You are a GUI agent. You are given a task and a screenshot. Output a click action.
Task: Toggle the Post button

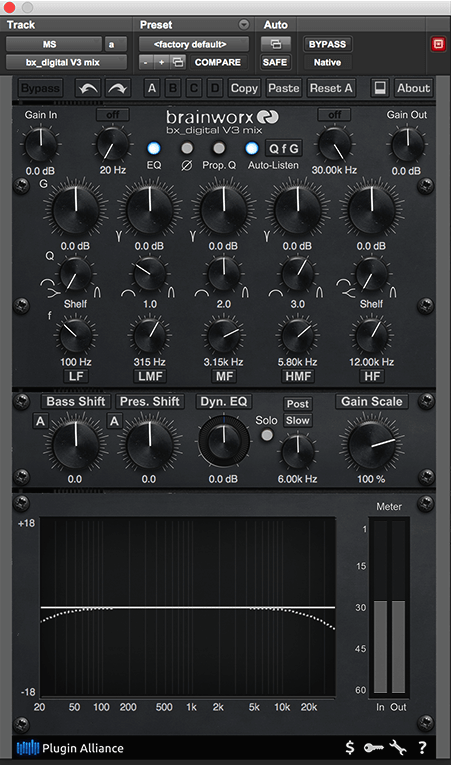[x=298, y=404]
